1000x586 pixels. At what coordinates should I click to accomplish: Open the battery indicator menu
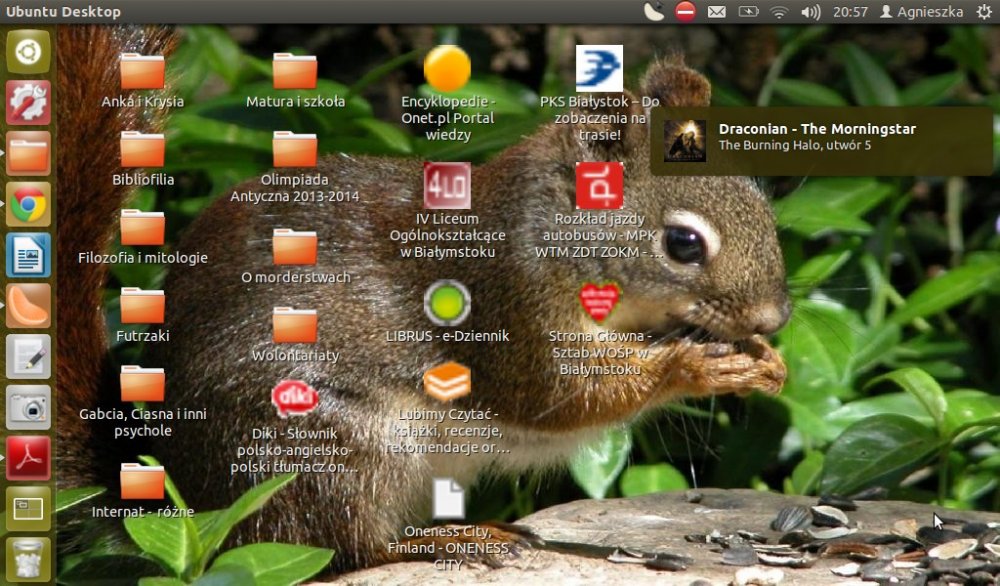pos(748,11)
